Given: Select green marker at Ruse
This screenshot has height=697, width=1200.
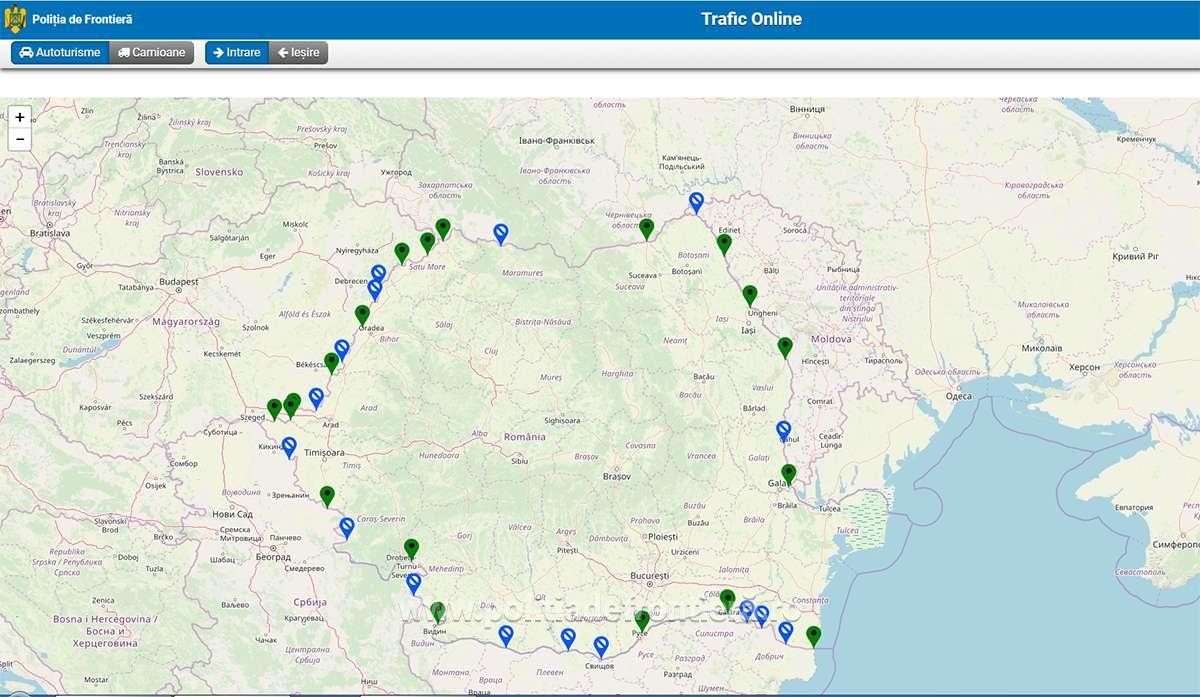Looking at the screenshot, I should tap(642, 621).
